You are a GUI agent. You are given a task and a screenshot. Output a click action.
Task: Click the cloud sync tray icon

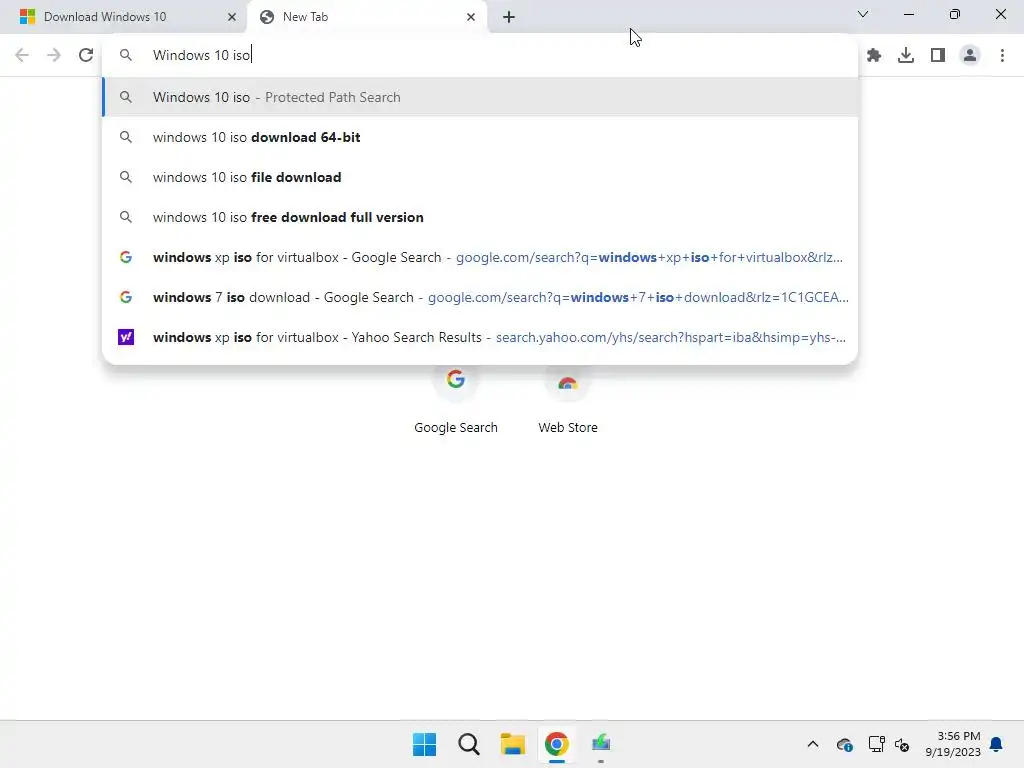coord(844,744)
